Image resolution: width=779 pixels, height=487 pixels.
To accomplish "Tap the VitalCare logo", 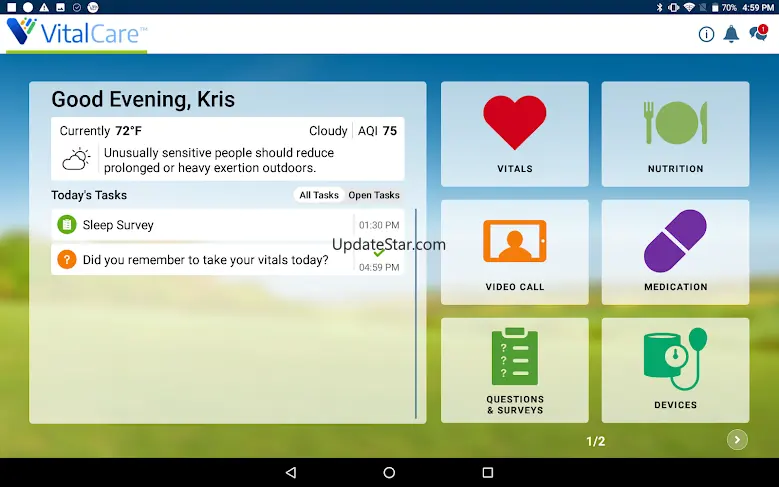I will click(x=77, y=33).
